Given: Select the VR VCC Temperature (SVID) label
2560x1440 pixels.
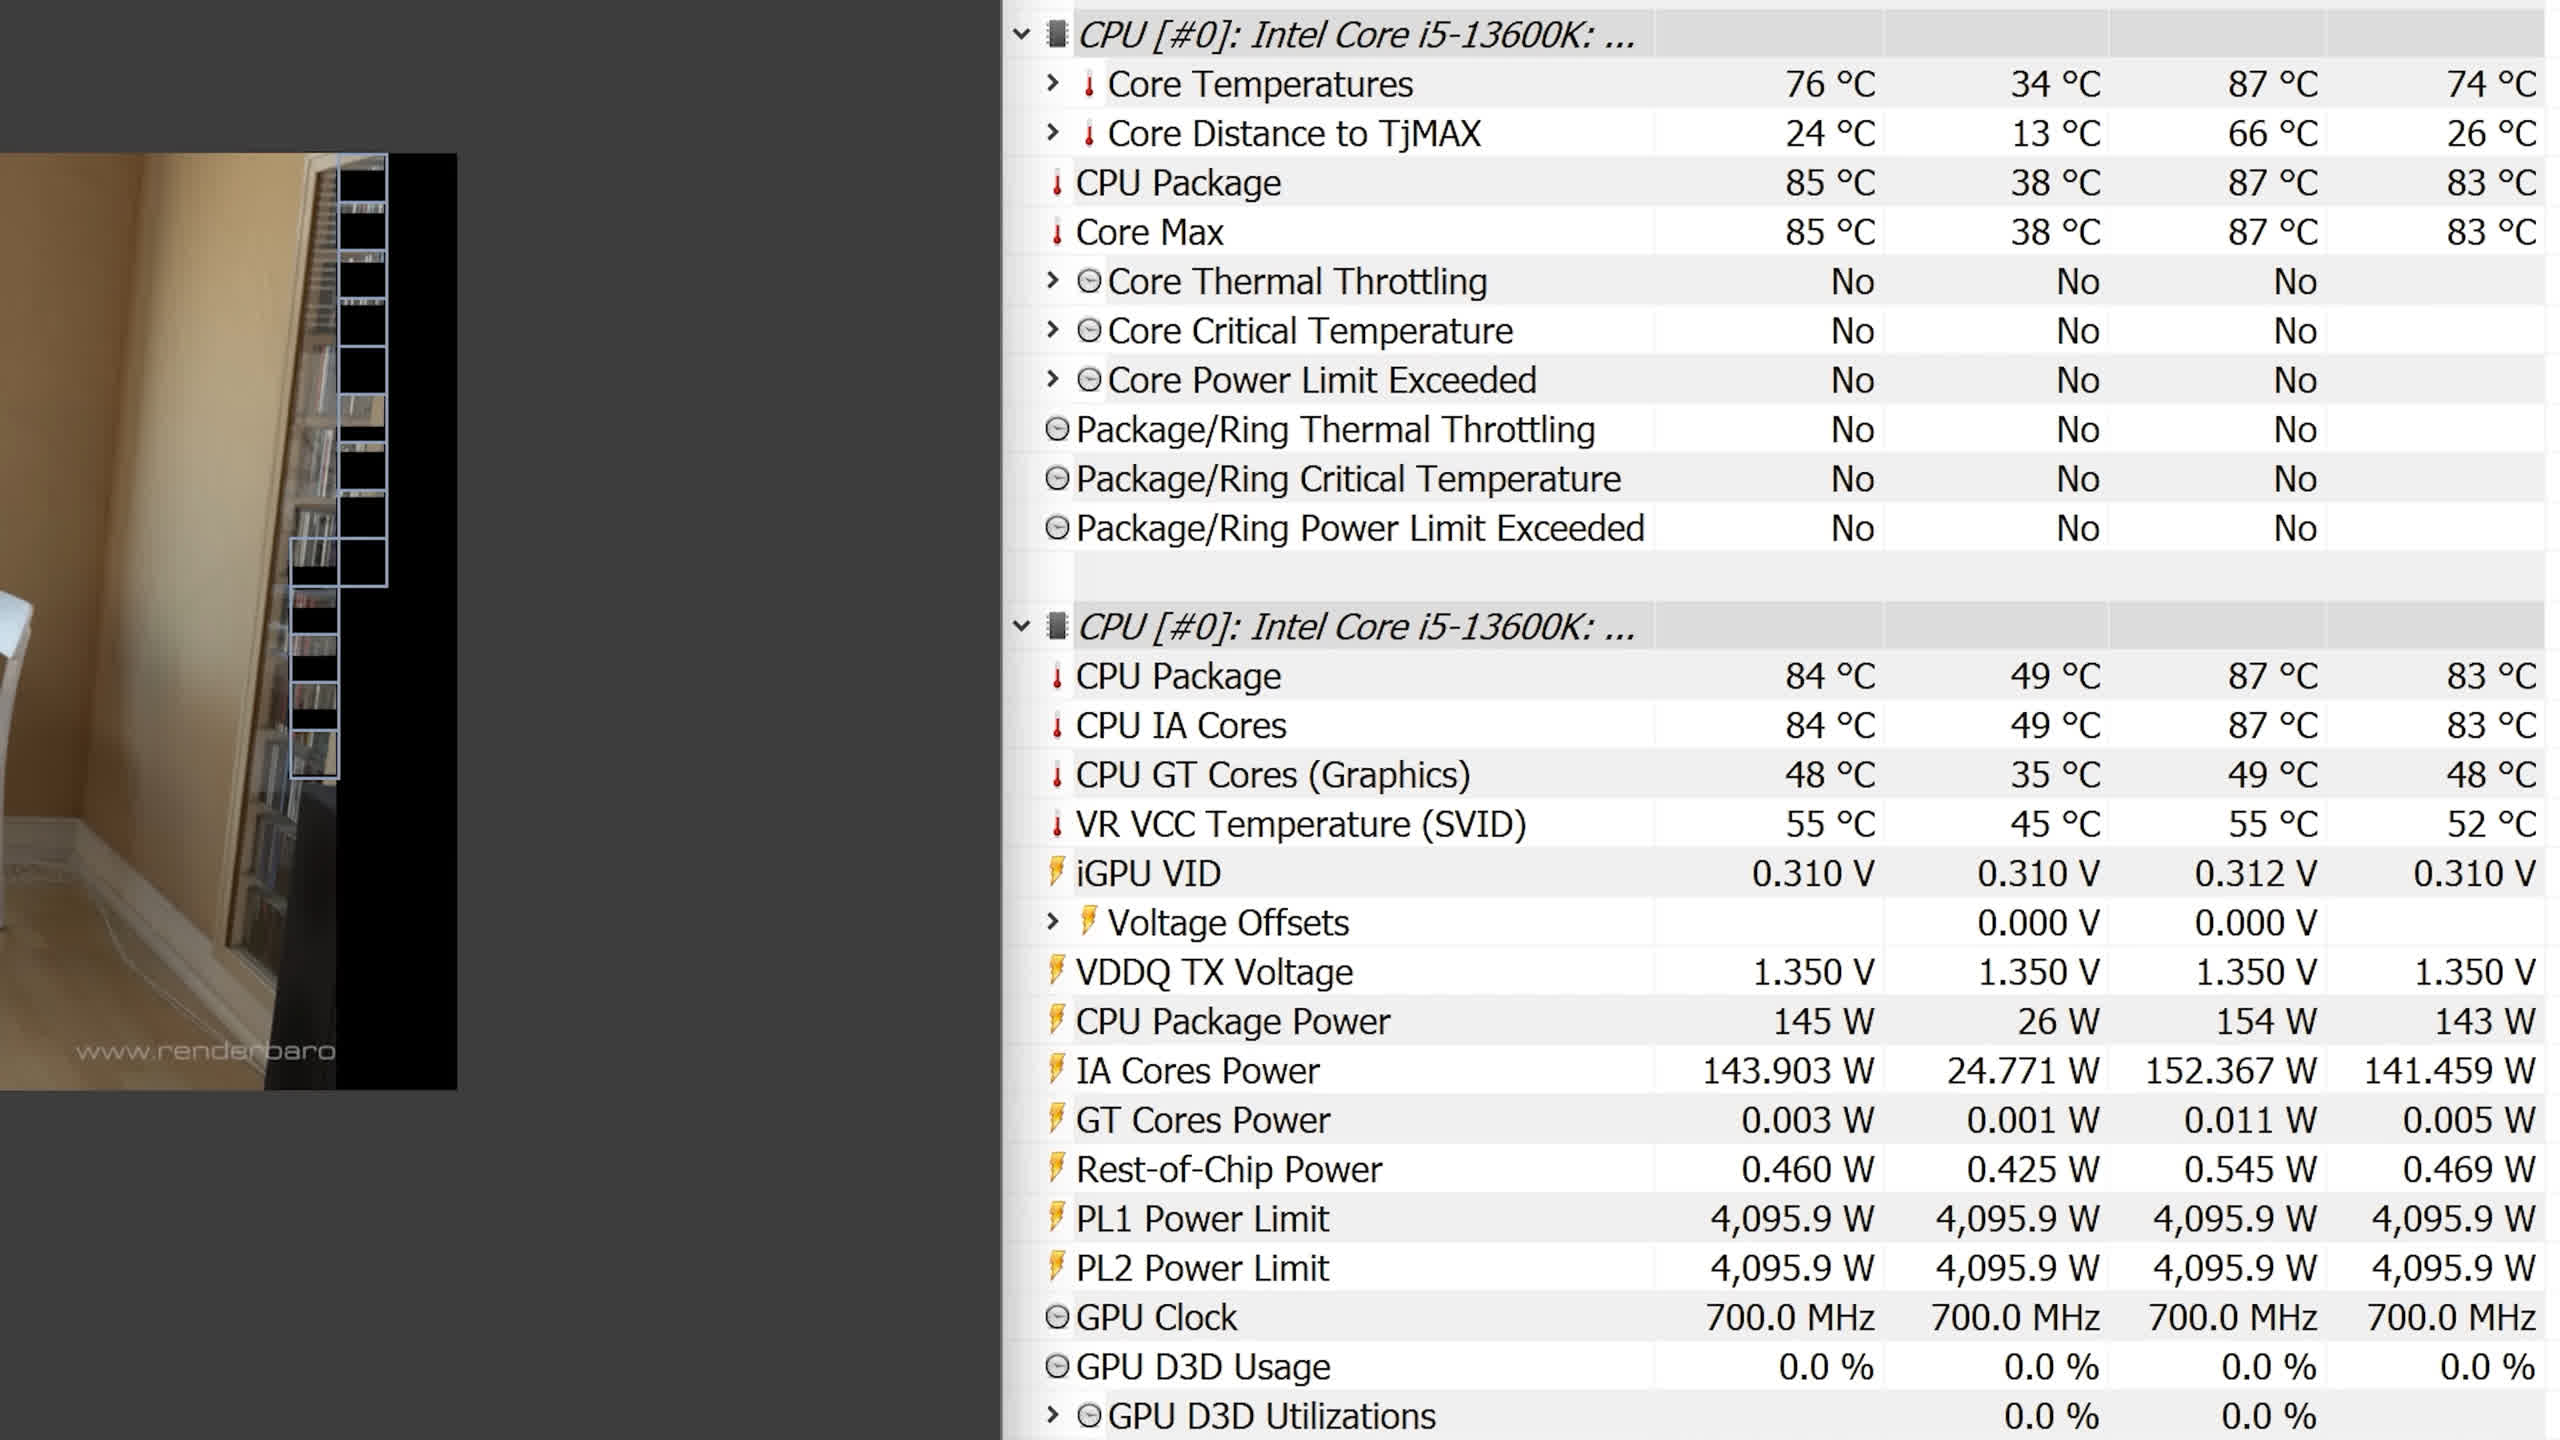Looking at the screenshot, I should pos(1301,825).
